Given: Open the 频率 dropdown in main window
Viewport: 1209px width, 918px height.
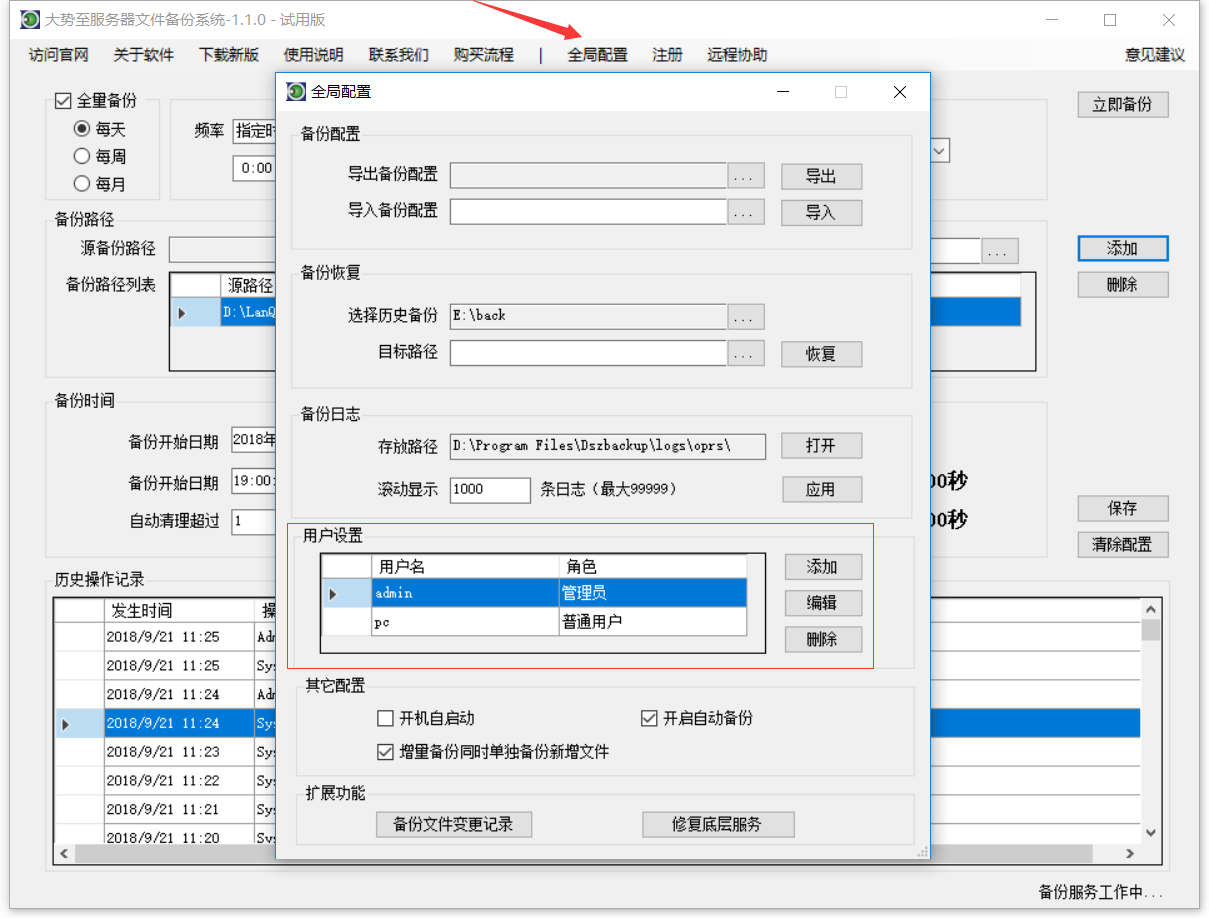Looking at the screenshot, I should coord(254,131).
